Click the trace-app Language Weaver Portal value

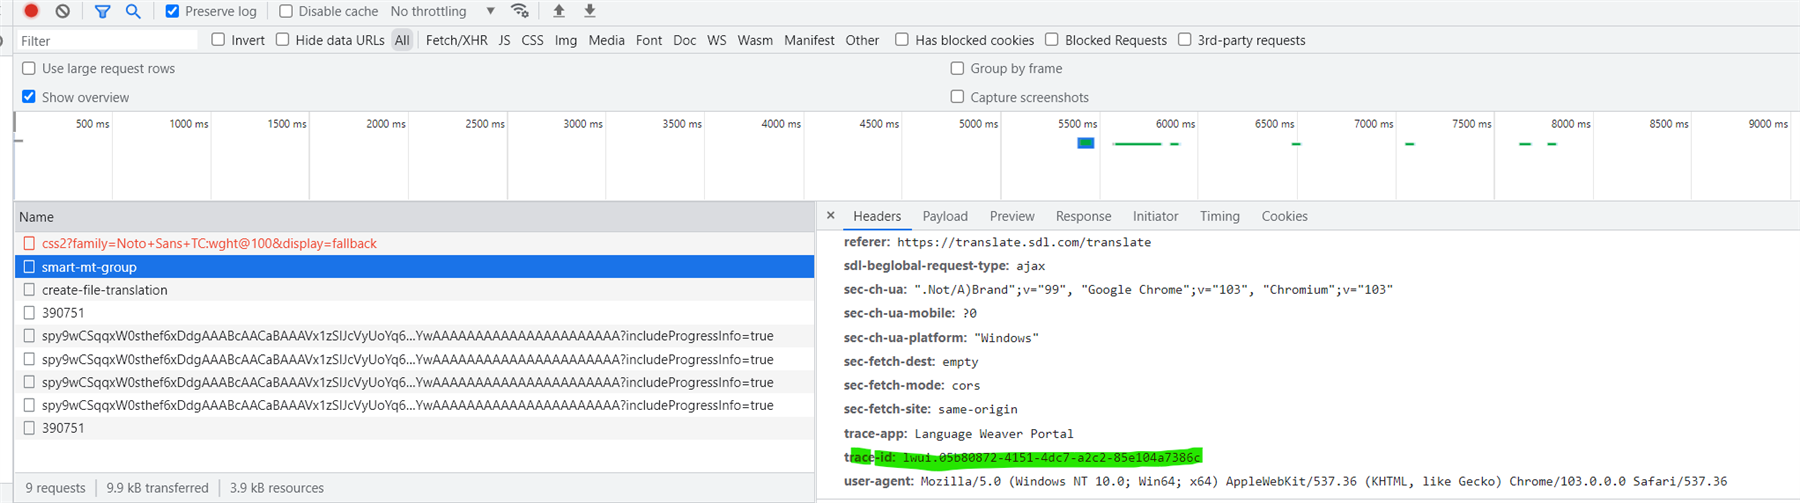click(994, 434)
